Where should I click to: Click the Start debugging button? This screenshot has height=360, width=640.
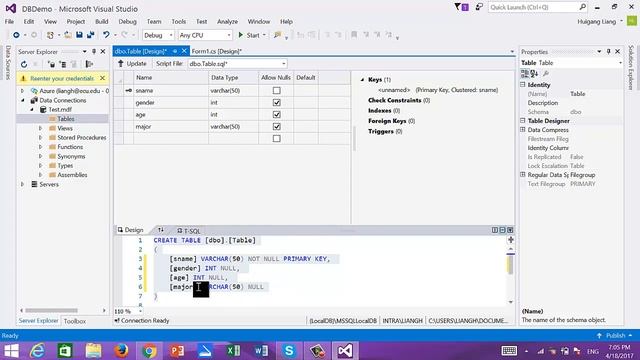pyautogui.click(x=249, y=35)
